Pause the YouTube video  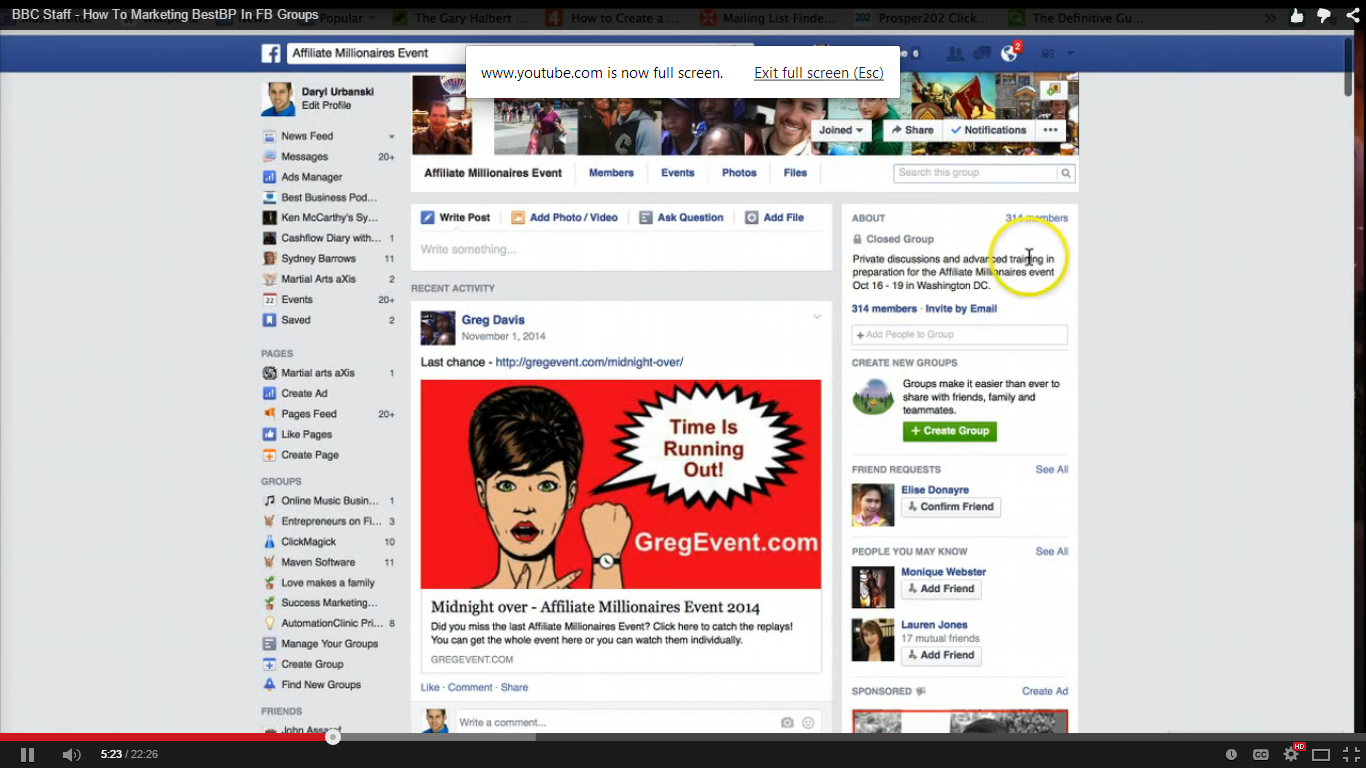coord(27,754)
